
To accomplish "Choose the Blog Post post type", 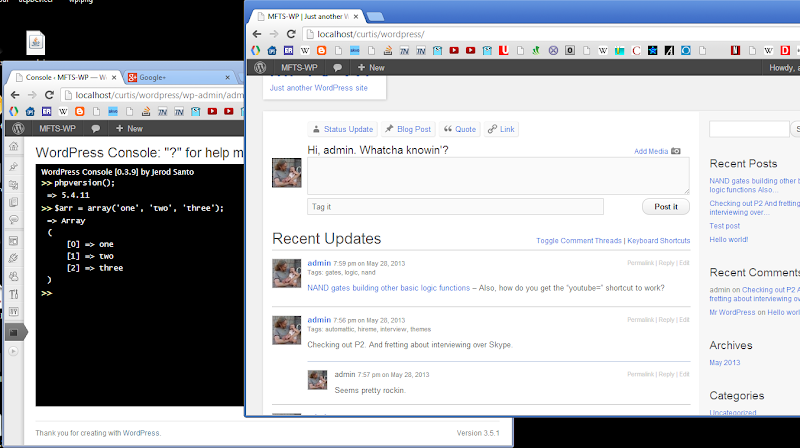I will point(408,129).
